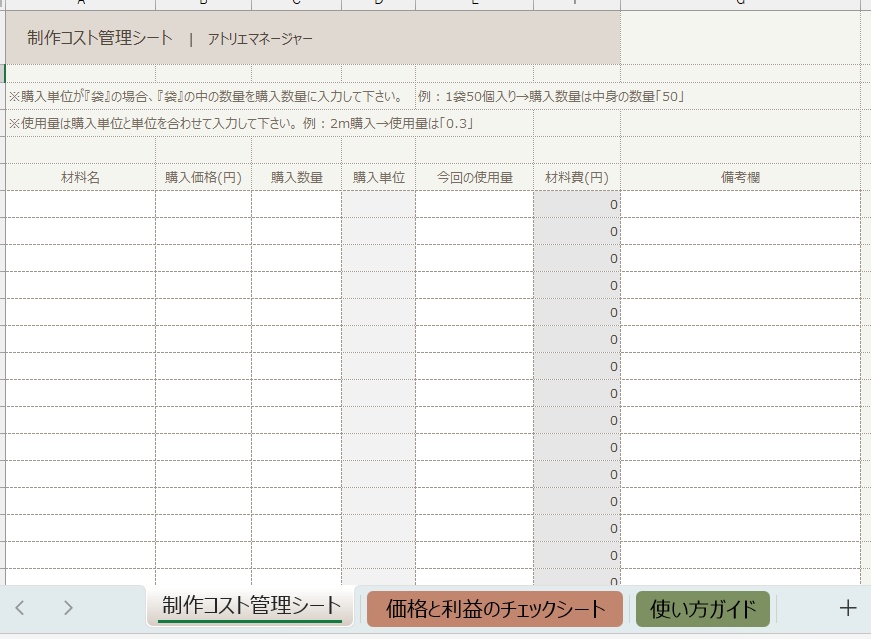Viewport: 871px width, 639px height.
Task: Select the 購入単位 header cell
Action: click(x=378, y=176)
